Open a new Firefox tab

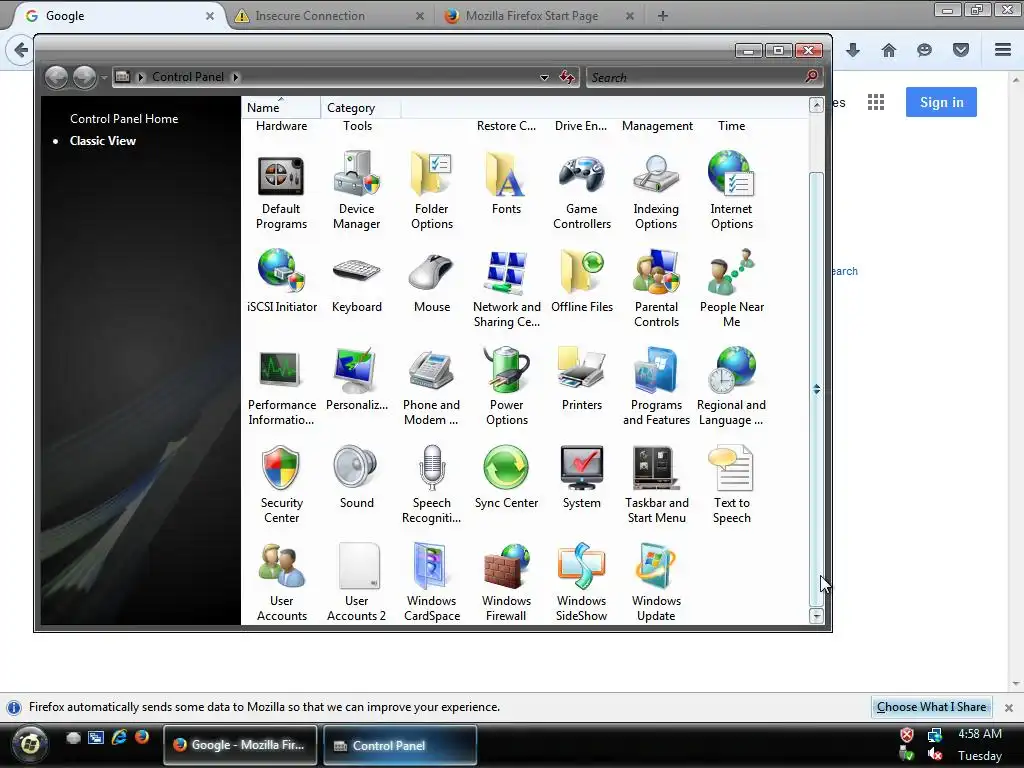pyautogui.click(x=662, y=16)
